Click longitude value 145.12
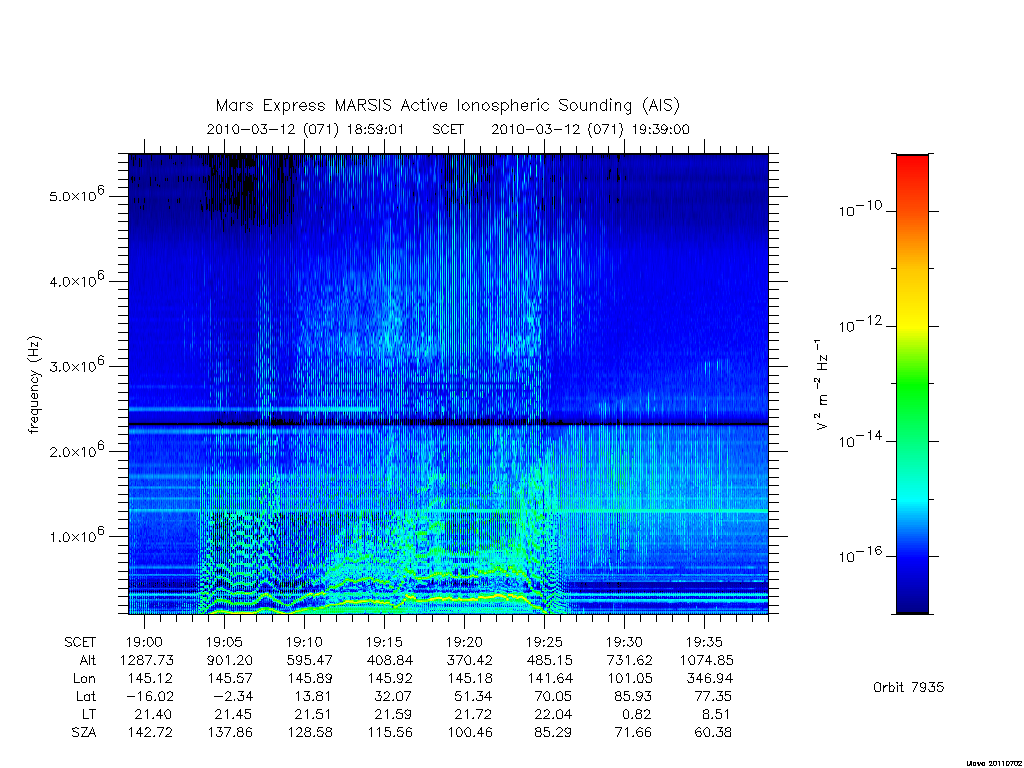Image resolution: width=1024 pixels, height=768 pixels. click(x=150, y=679)
